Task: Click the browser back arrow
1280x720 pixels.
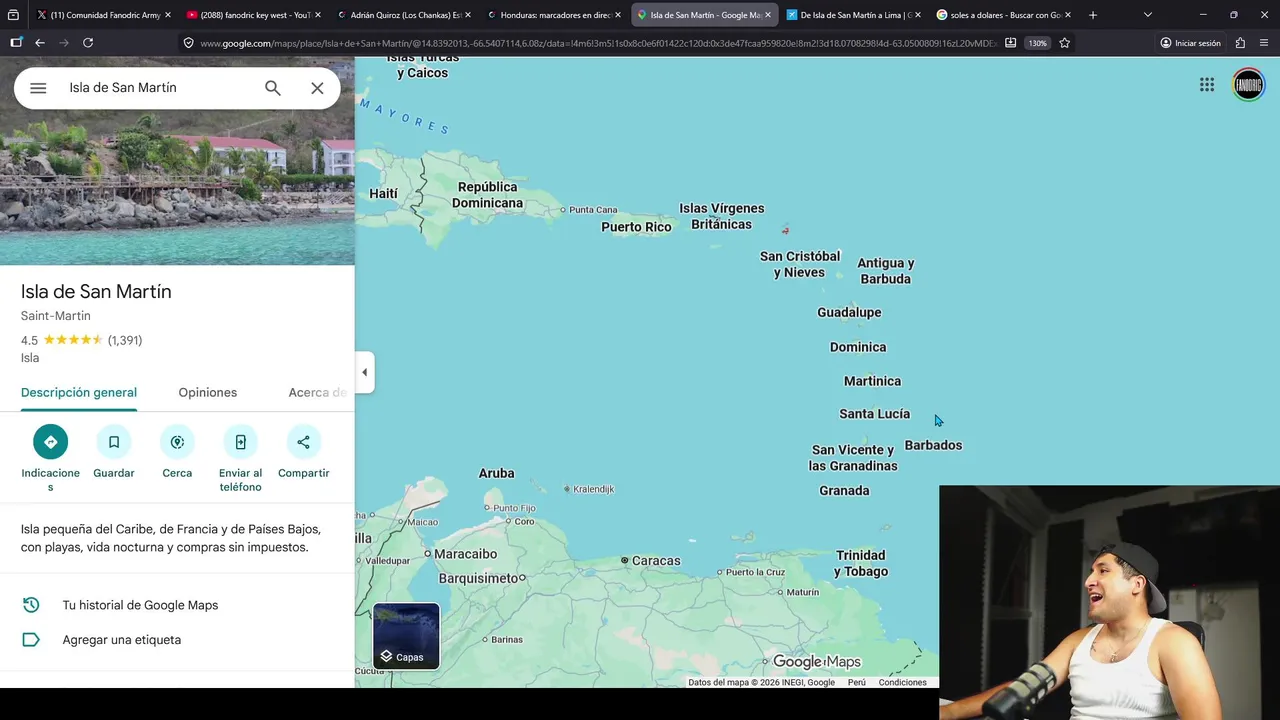Action: 40,43
